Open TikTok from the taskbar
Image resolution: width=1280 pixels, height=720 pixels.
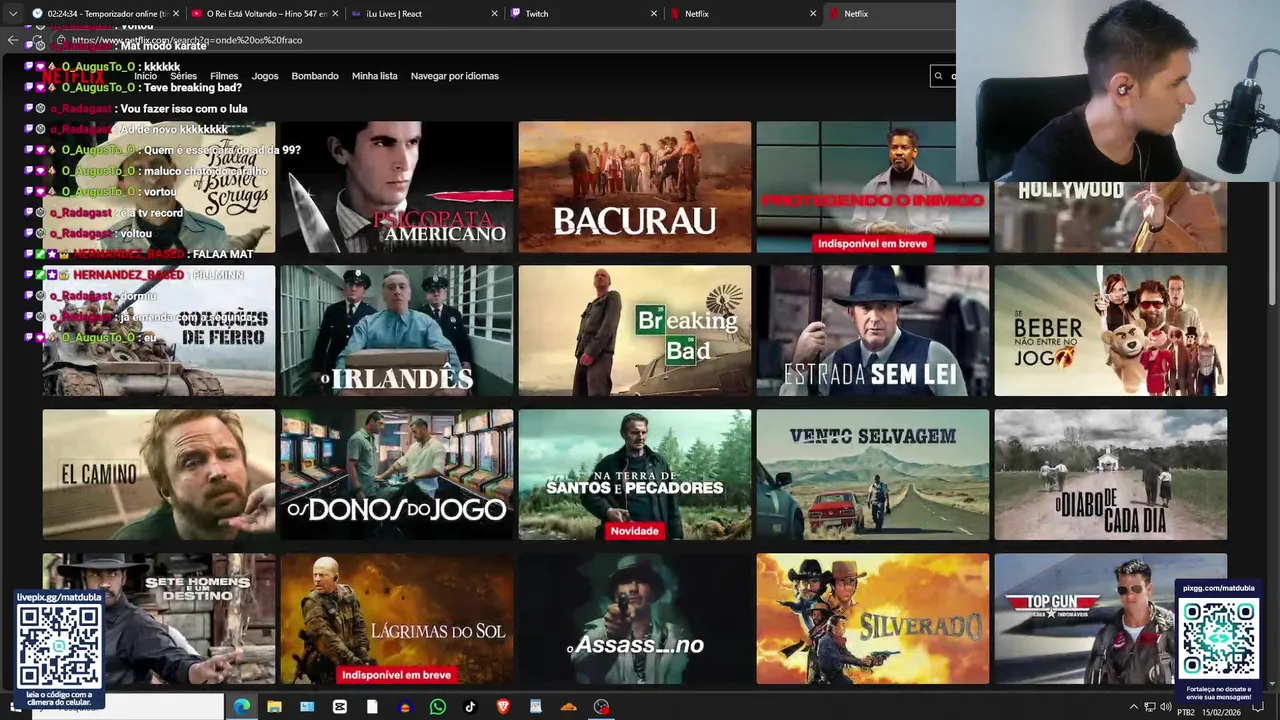470,707
